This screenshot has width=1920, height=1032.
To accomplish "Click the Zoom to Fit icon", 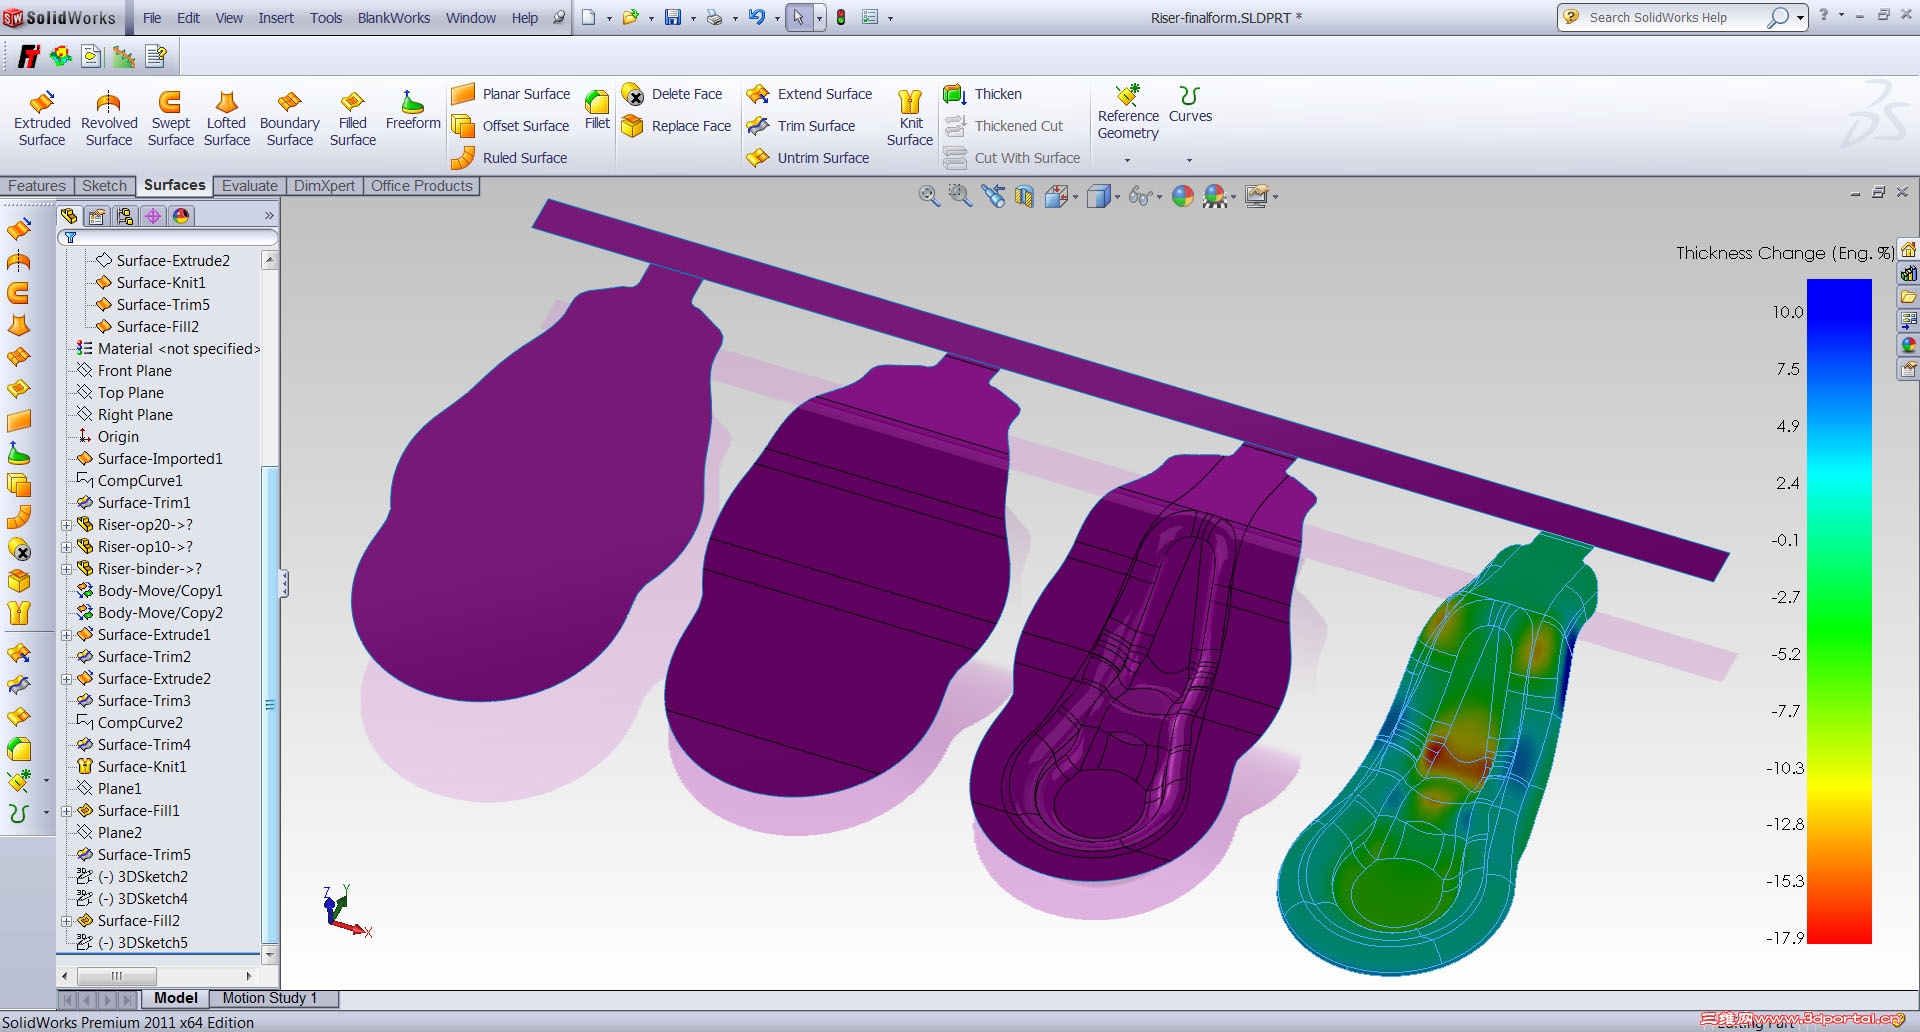I will [929, 196].
